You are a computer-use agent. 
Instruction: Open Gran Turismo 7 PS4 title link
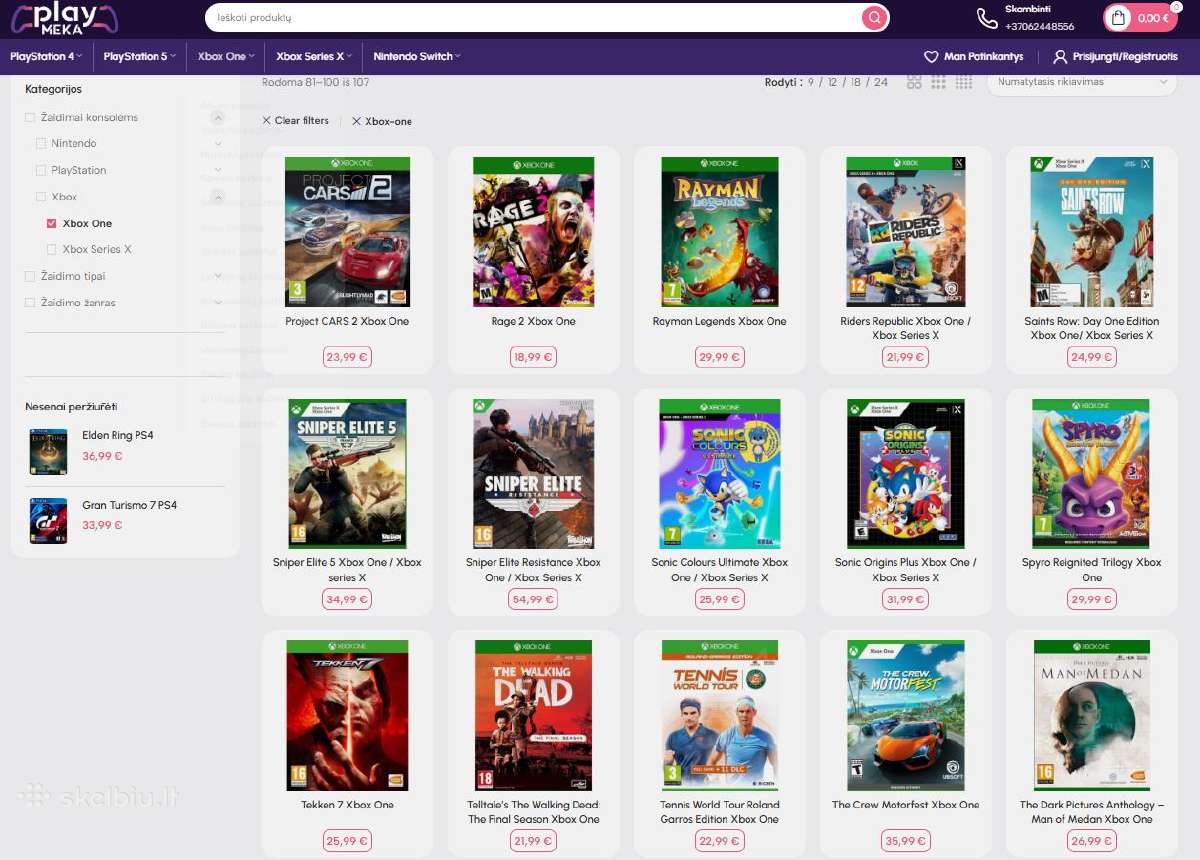pos(129,506)
